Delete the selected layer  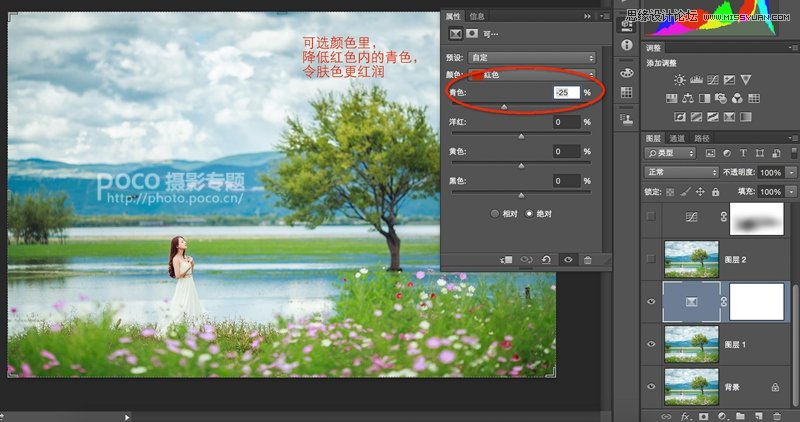(777, 417)
